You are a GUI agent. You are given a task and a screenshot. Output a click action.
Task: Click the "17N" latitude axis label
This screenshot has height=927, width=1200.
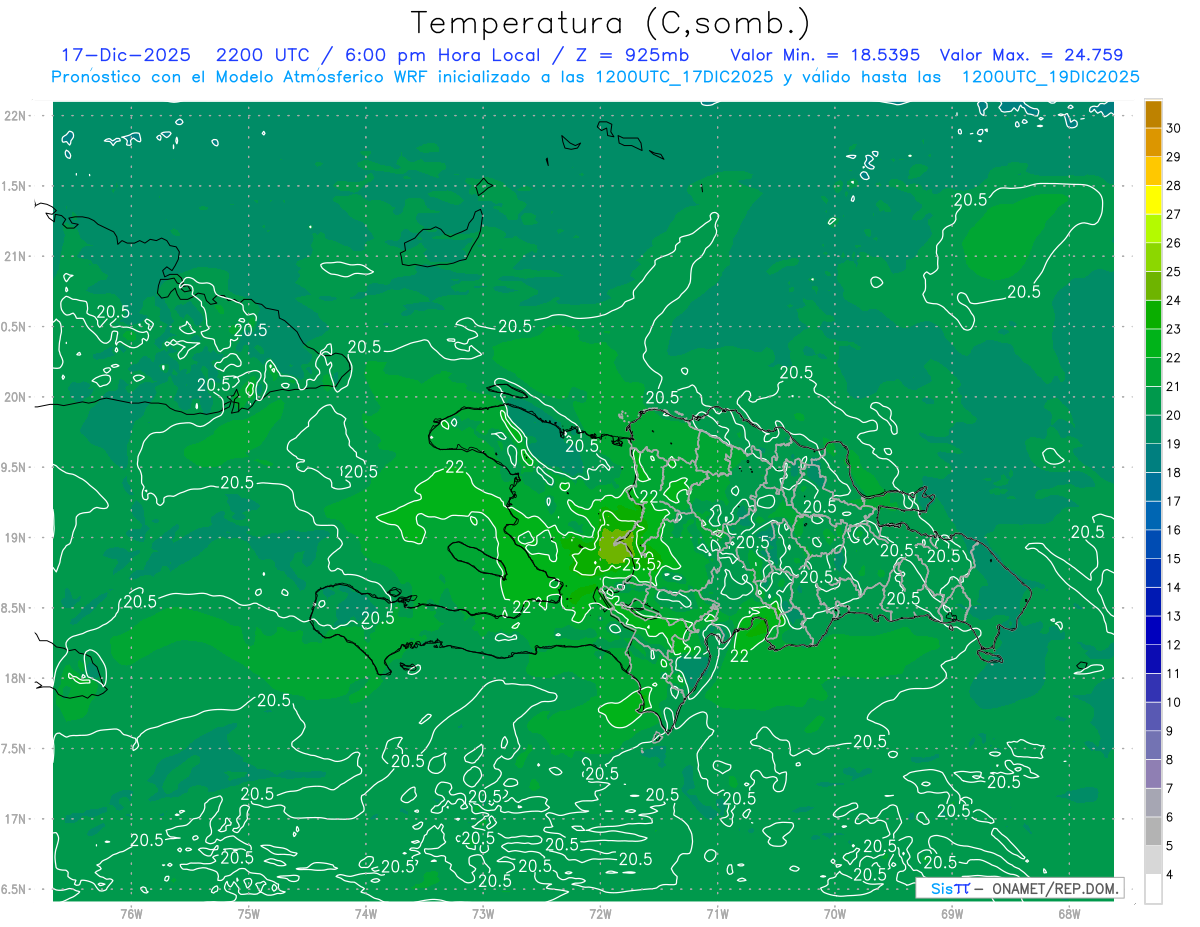coord(17,819)
